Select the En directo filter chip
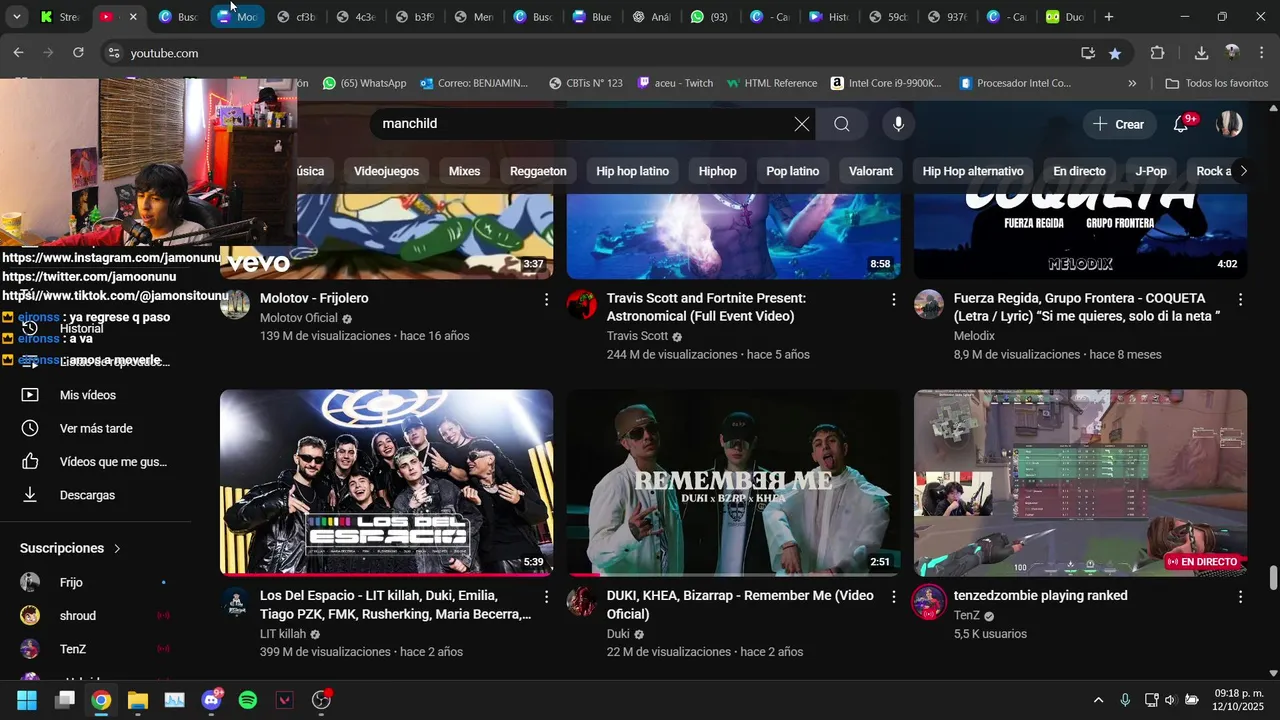The height and width of the screenshot is (720, 1280). [x=1079, y=171]
